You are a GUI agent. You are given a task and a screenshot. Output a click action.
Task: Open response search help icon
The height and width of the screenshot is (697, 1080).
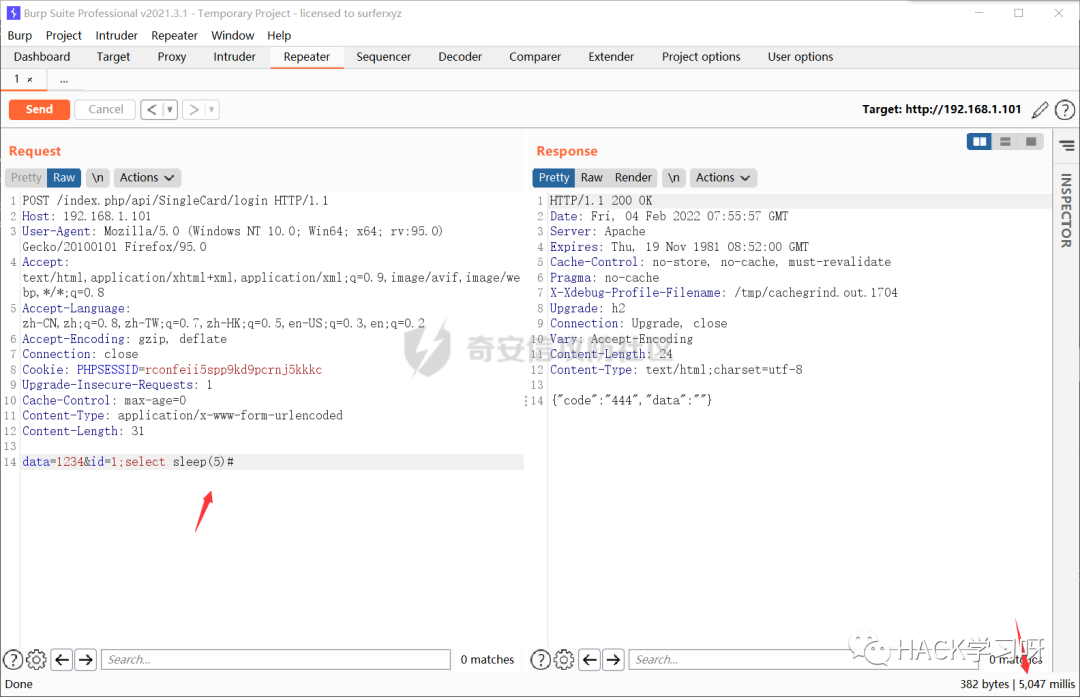541,660
